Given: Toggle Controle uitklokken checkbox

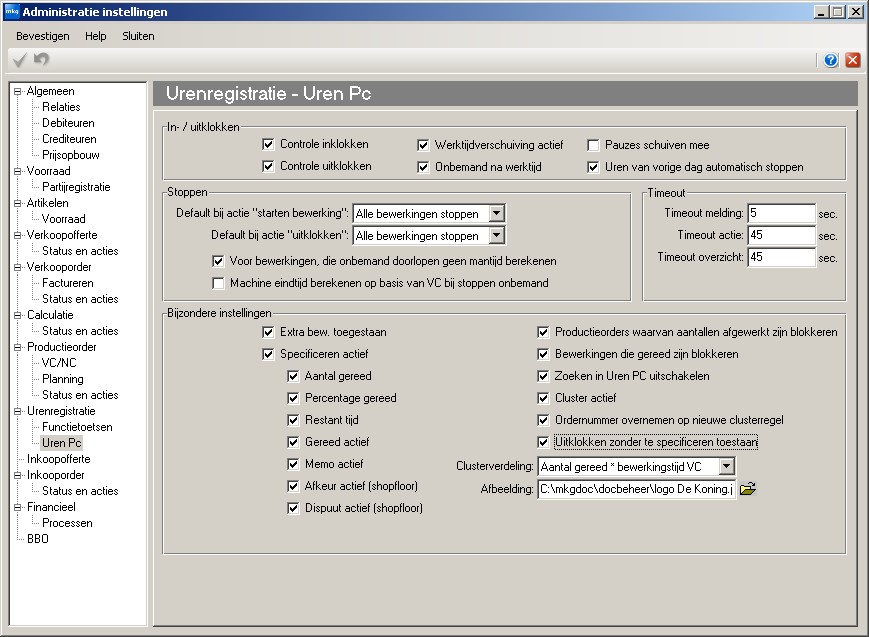Looking at the screenshot, I should 268,166.
